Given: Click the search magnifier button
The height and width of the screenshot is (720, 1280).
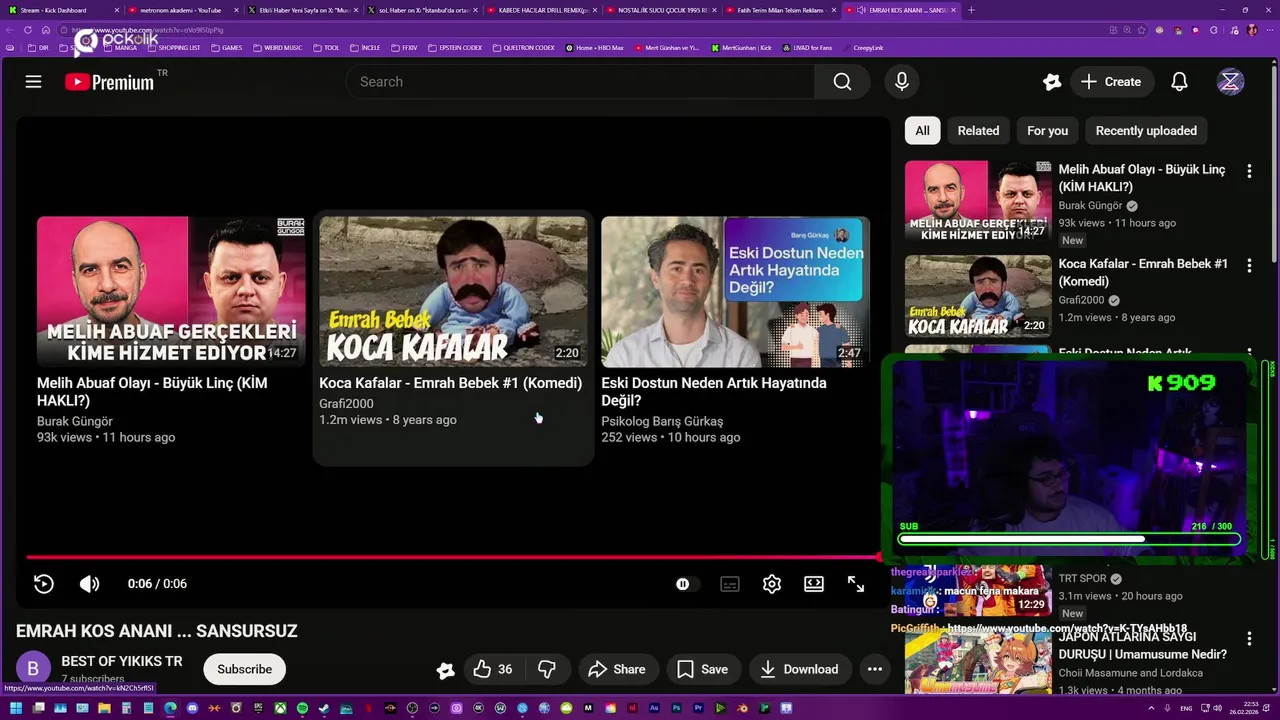Looking at the screenshot, I should tap(843, 82).
